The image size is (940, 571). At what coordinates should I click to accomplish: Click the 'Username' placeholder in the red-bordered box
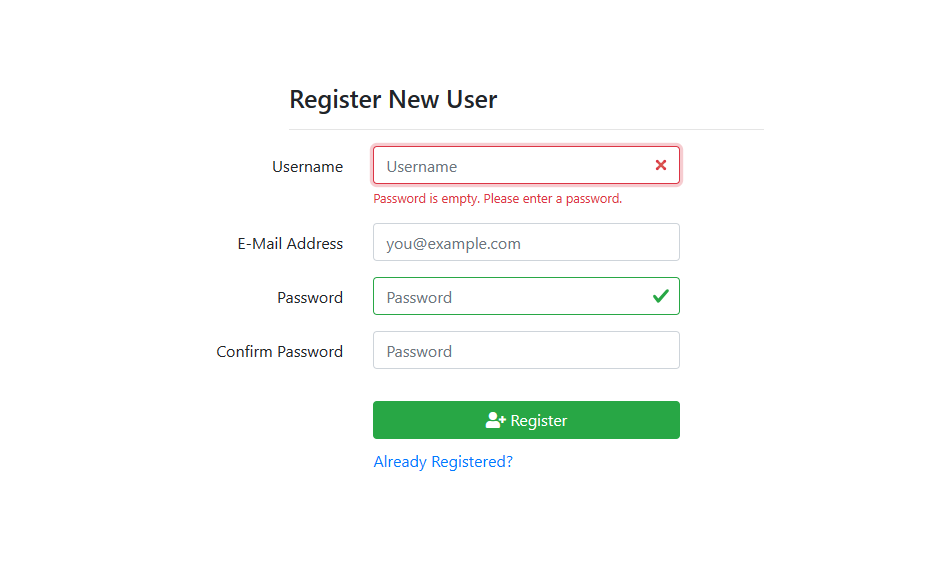pyautogui.click(x=421, y=166)
